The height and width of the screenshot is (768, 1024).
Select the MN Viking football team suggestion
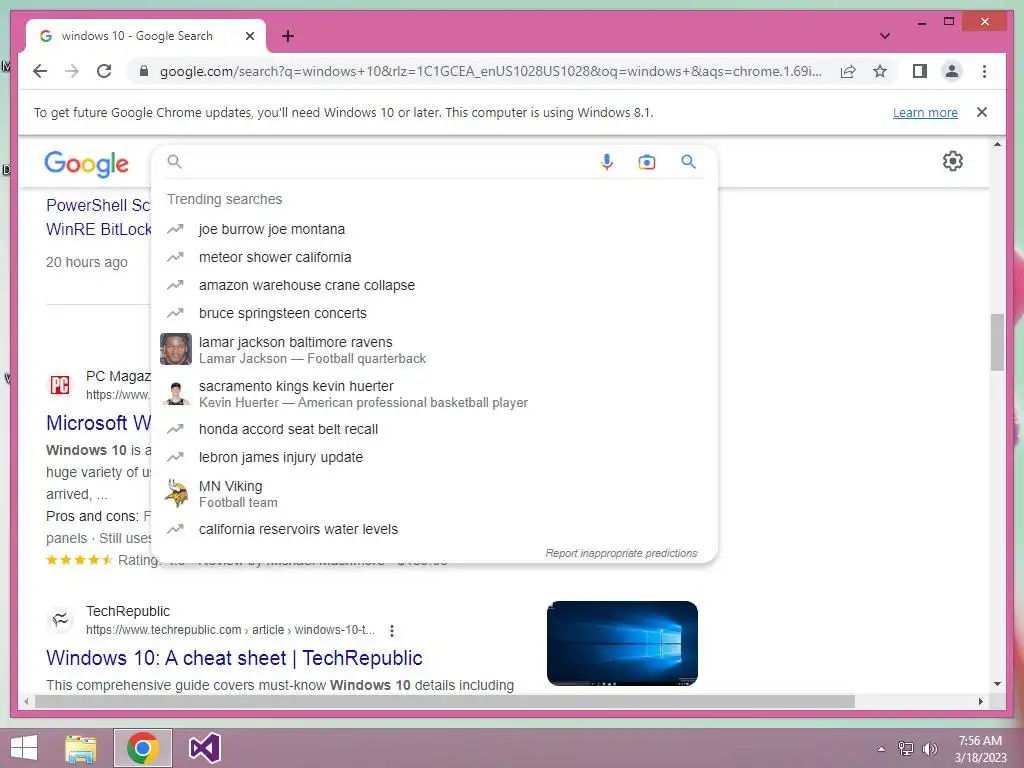pos(434,494)
